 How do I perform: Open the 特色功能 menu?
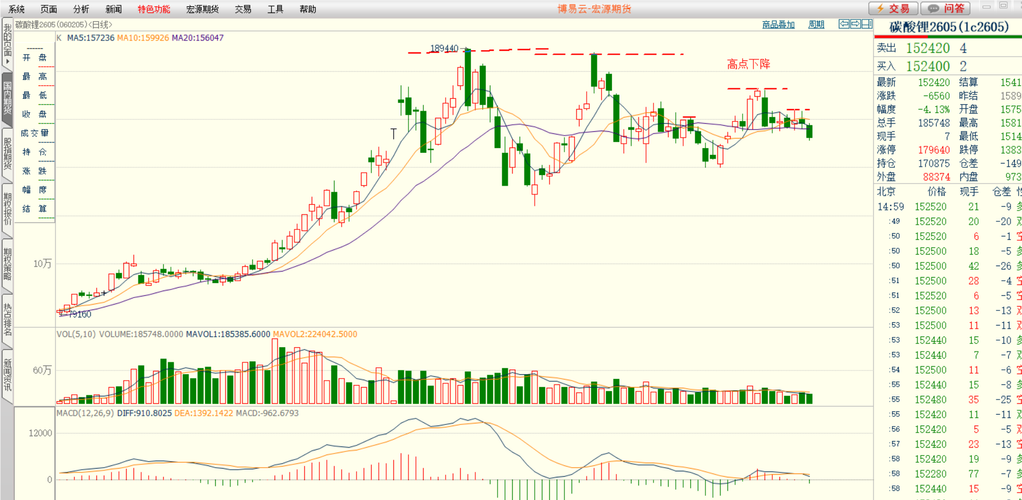[154, 9]
